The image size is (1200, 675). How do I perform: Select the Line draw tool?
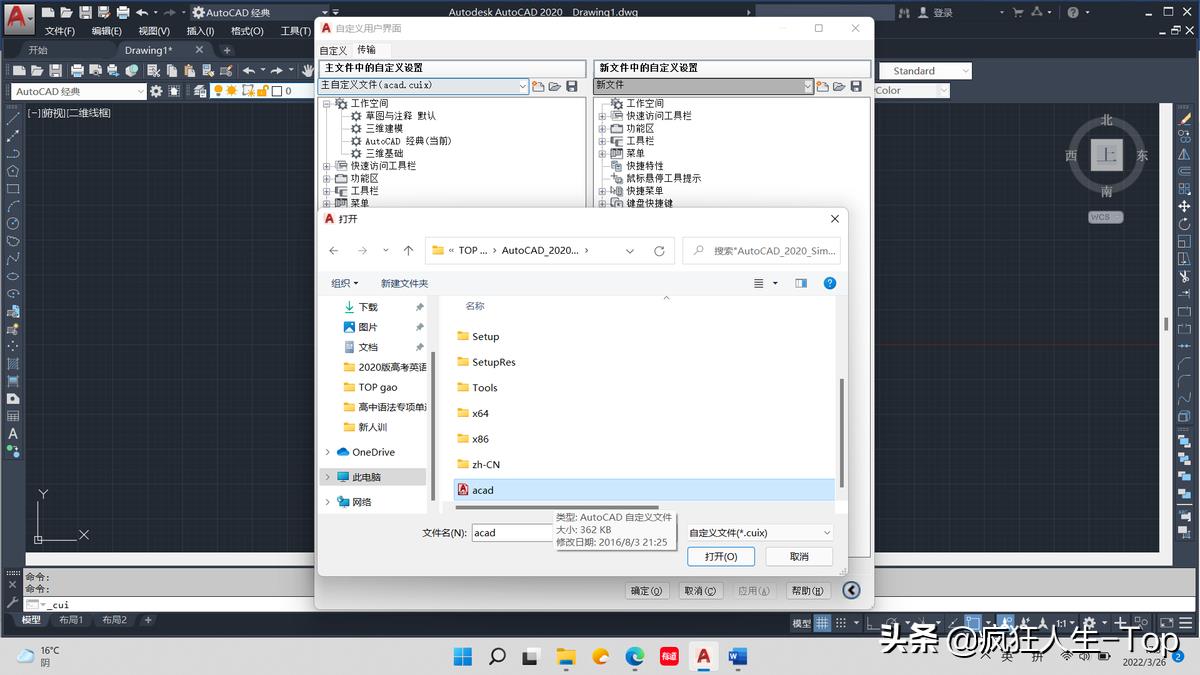13,117
